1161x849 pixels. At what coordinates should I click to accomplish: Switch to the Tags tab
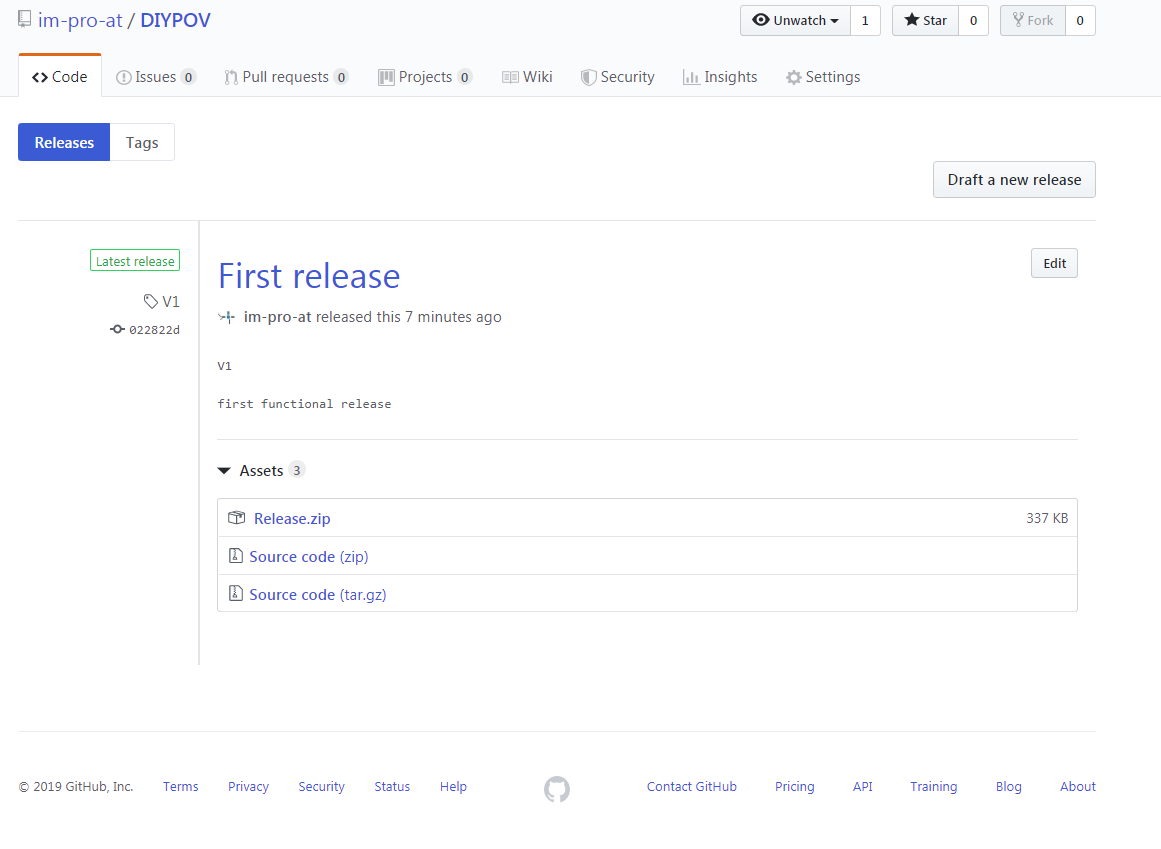141,141
